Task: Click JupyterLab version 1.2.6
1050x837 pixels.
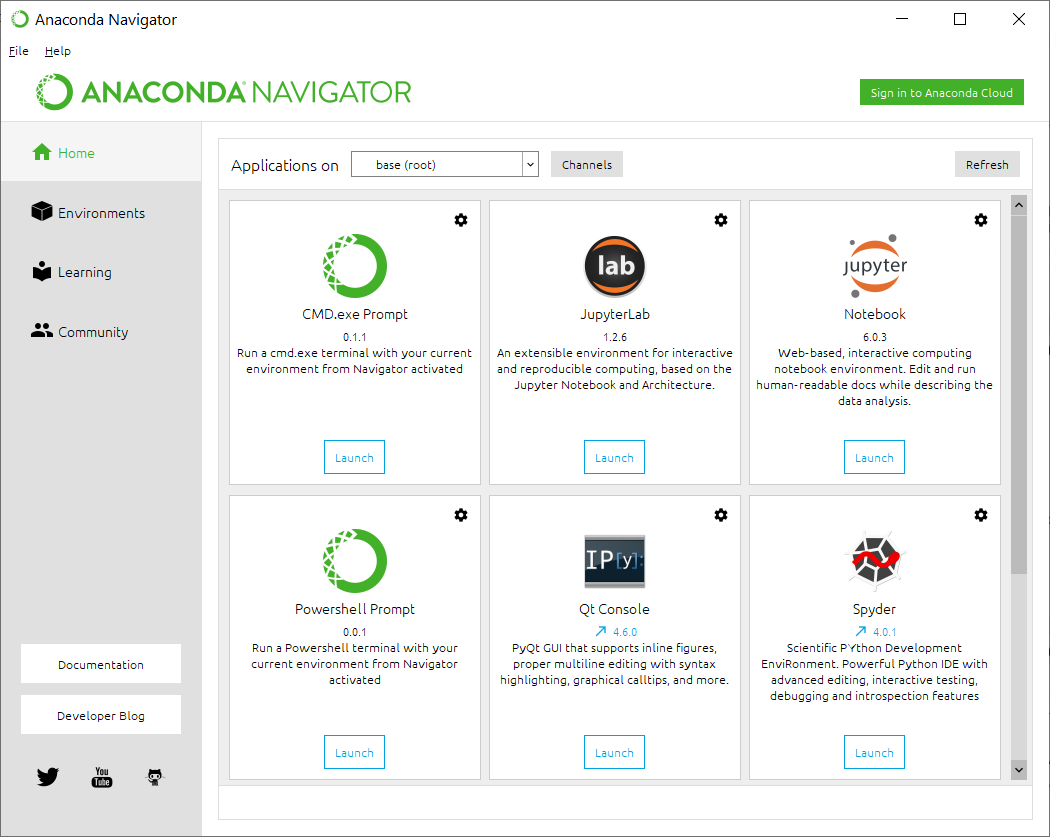Action: [615, 337]
